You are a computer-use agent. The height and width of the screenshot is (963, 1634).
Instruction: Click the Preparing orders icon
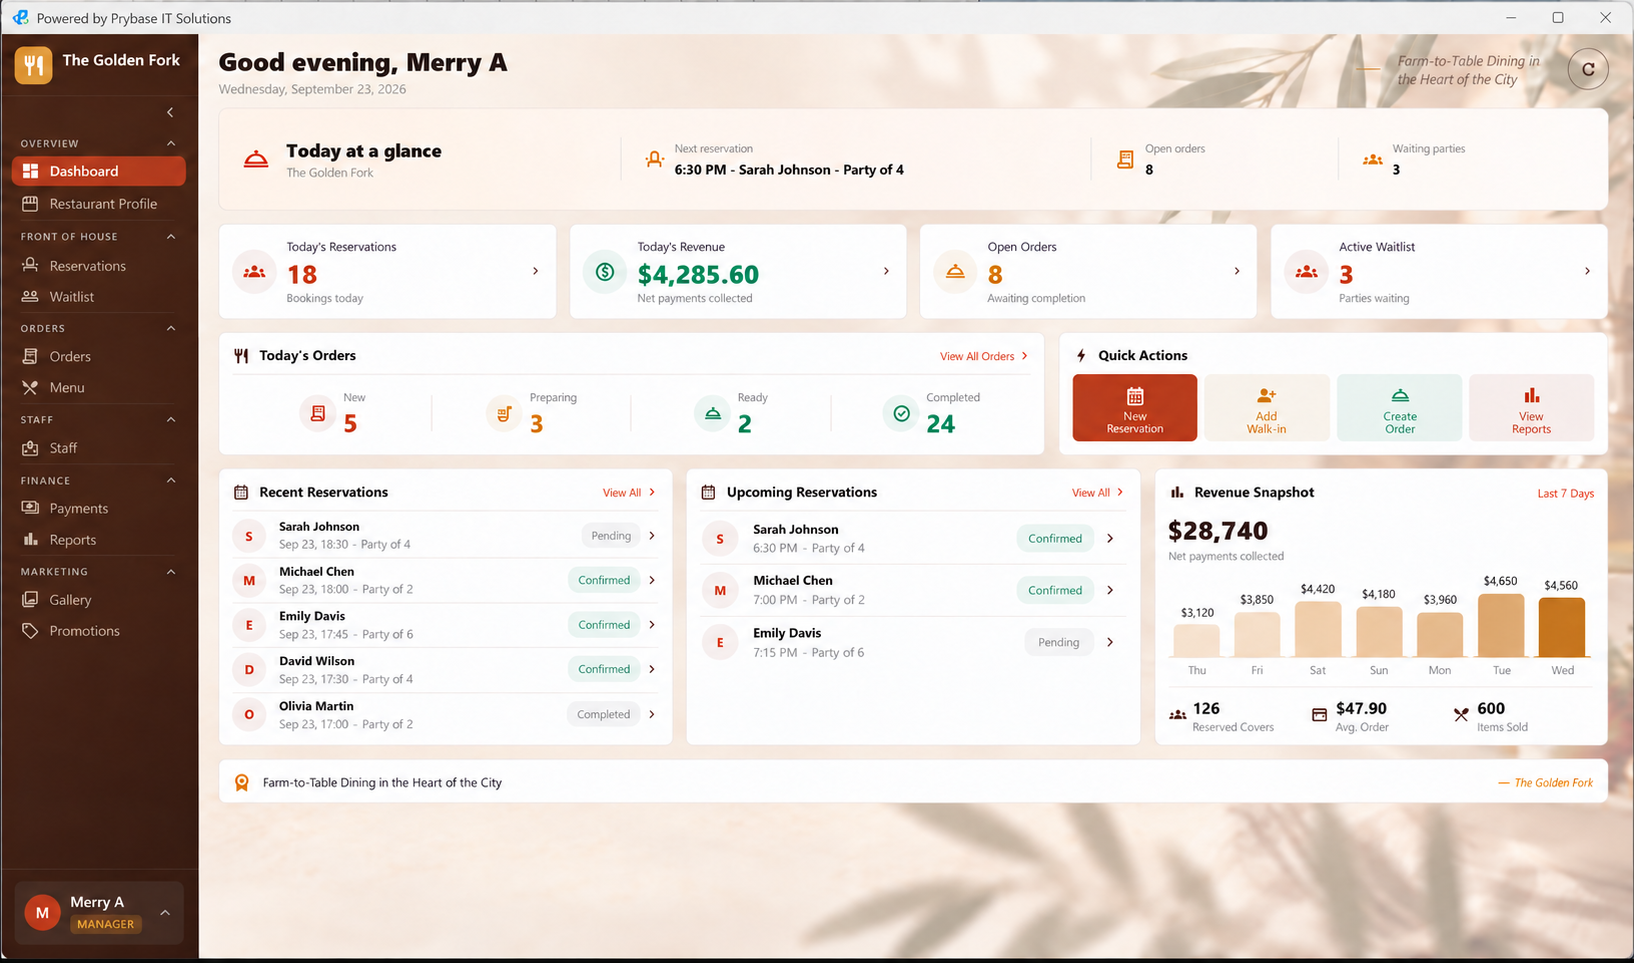(504, 413)
